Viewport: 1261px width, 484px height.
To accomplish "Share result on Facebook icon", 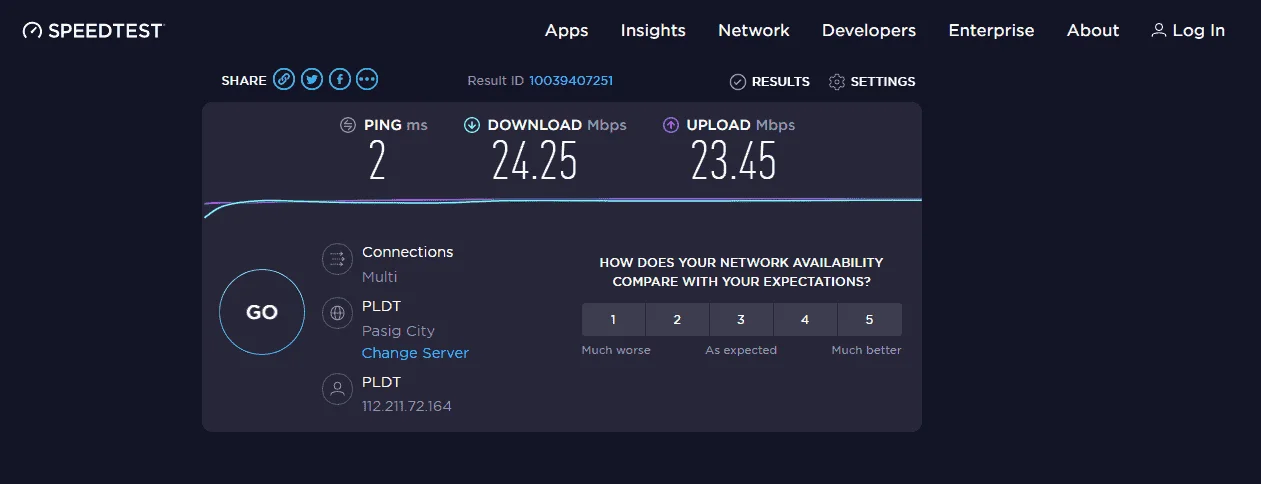I will coord(340,80).
